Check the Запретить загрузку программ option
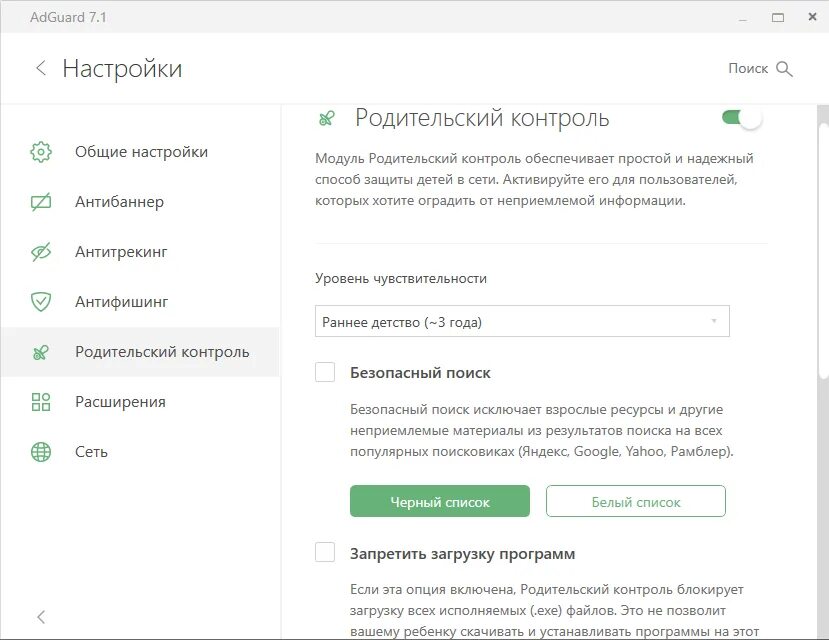The width and height of the screenshot is (829, 640). click(325, 553)
